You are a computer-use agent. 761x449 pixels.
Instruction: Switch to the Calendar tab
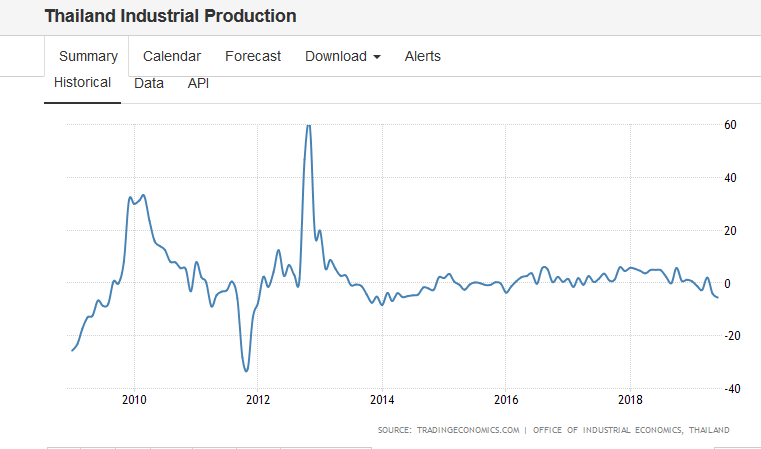tap(172, 56)
